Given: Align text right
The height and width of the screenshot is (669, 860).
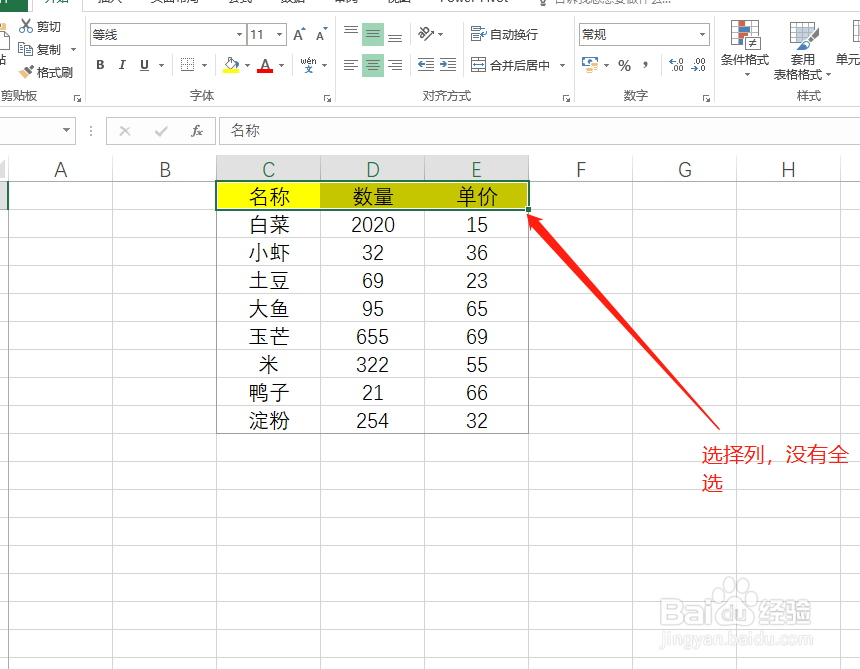Looking at the screenshot, I should [395, 65].
